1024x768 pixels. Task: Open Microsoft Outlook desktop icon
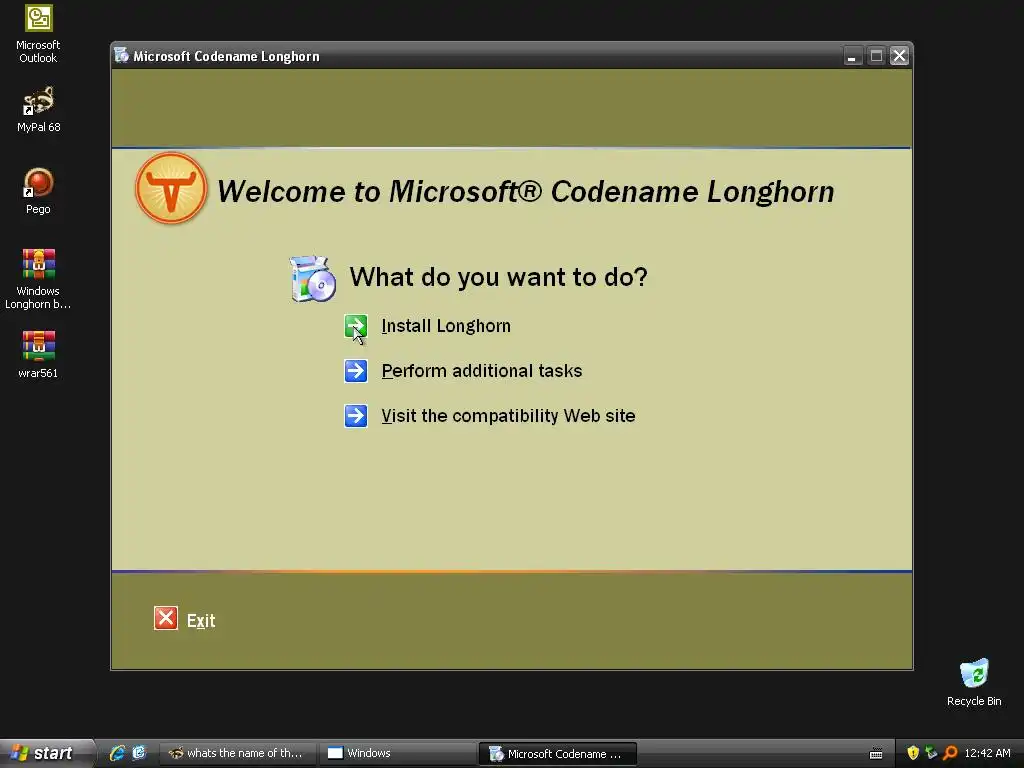click(39, 35)
